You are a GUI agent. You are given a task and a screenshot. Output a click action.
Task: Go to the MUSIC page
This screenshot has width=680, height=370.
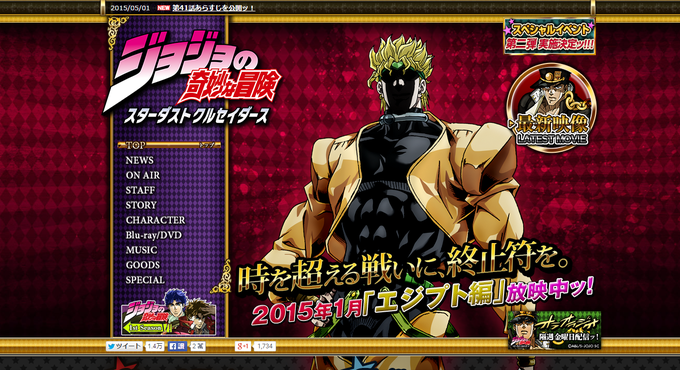(141, 250)
